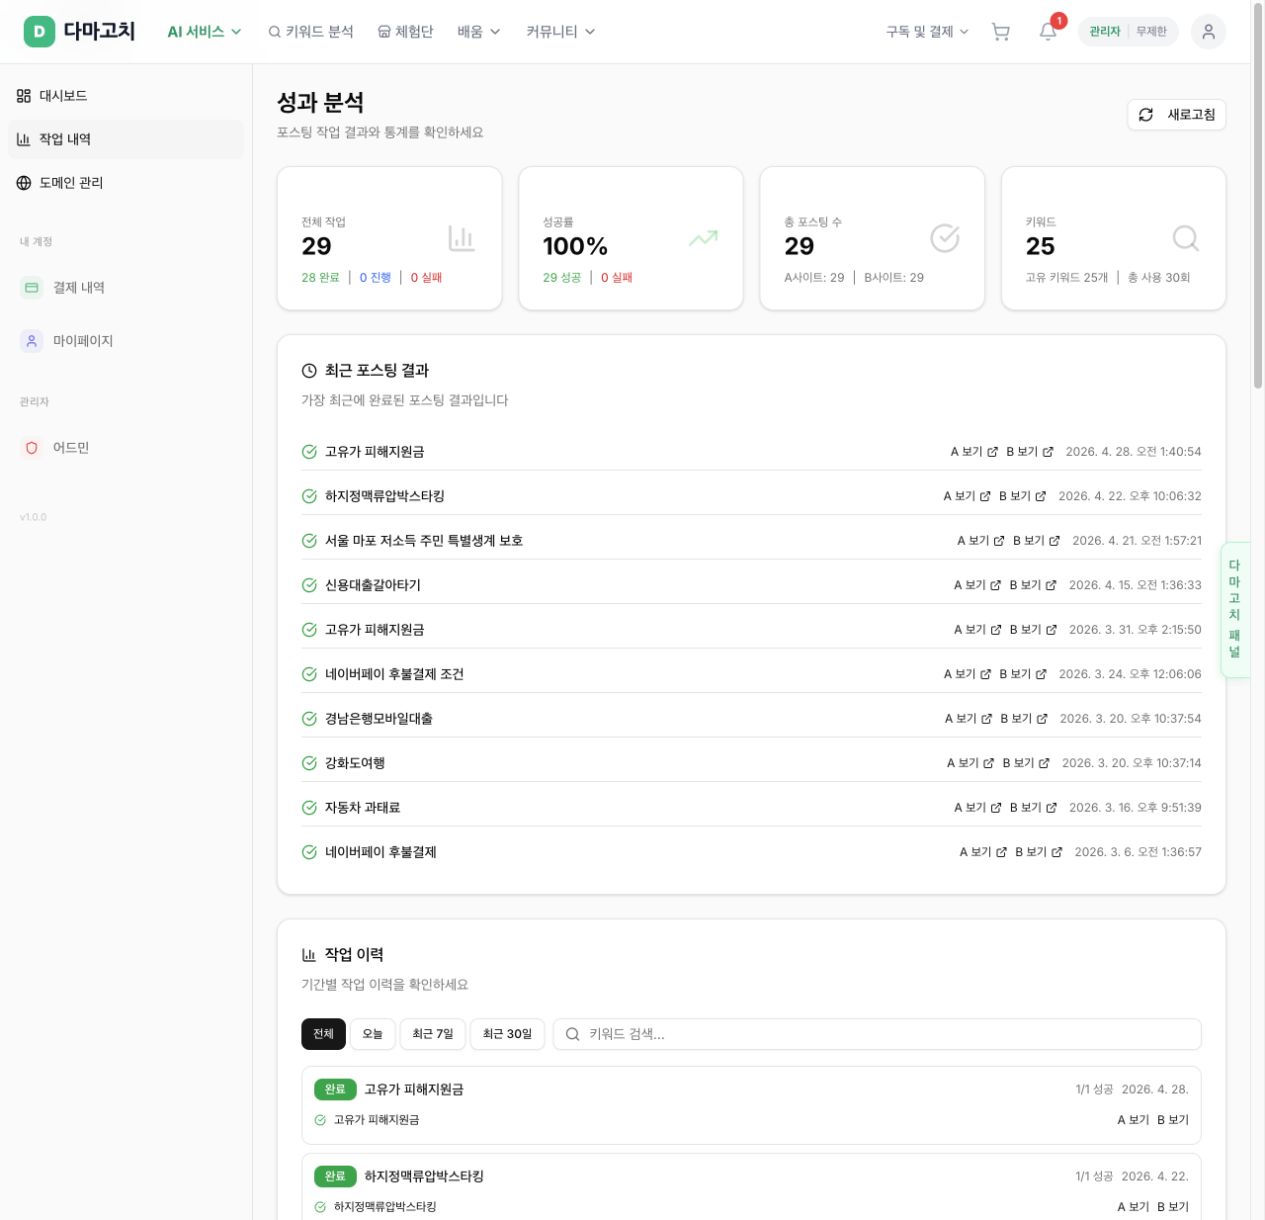Click the refresh icon on 새로고침 button
The width and height of the screenshot is (1265, 1220).
1146,115
